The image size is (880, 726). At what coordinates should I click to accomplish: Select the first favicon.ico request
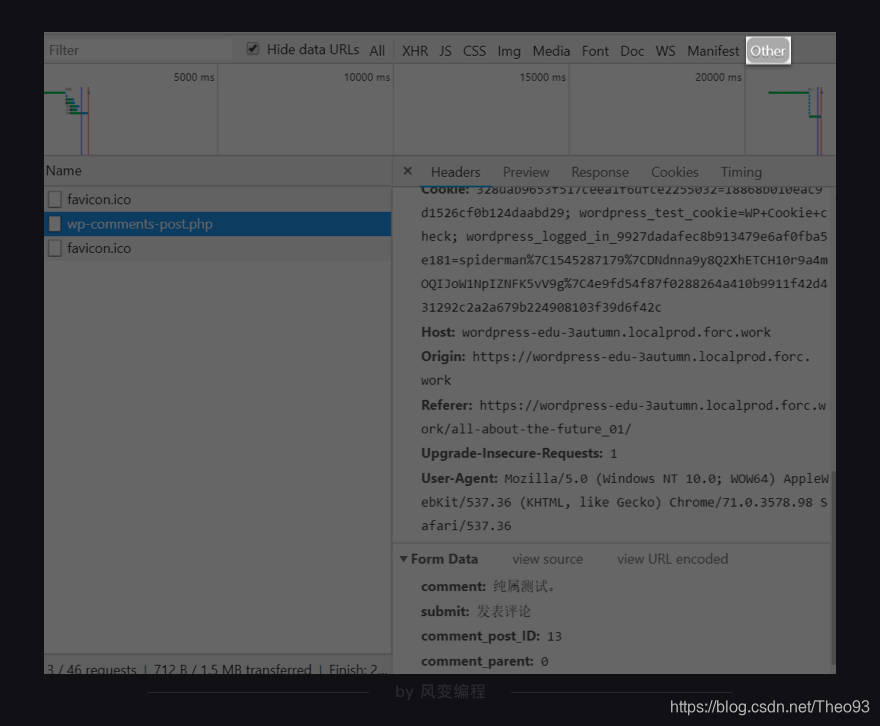pyautogui.click(x=218, y=199)
